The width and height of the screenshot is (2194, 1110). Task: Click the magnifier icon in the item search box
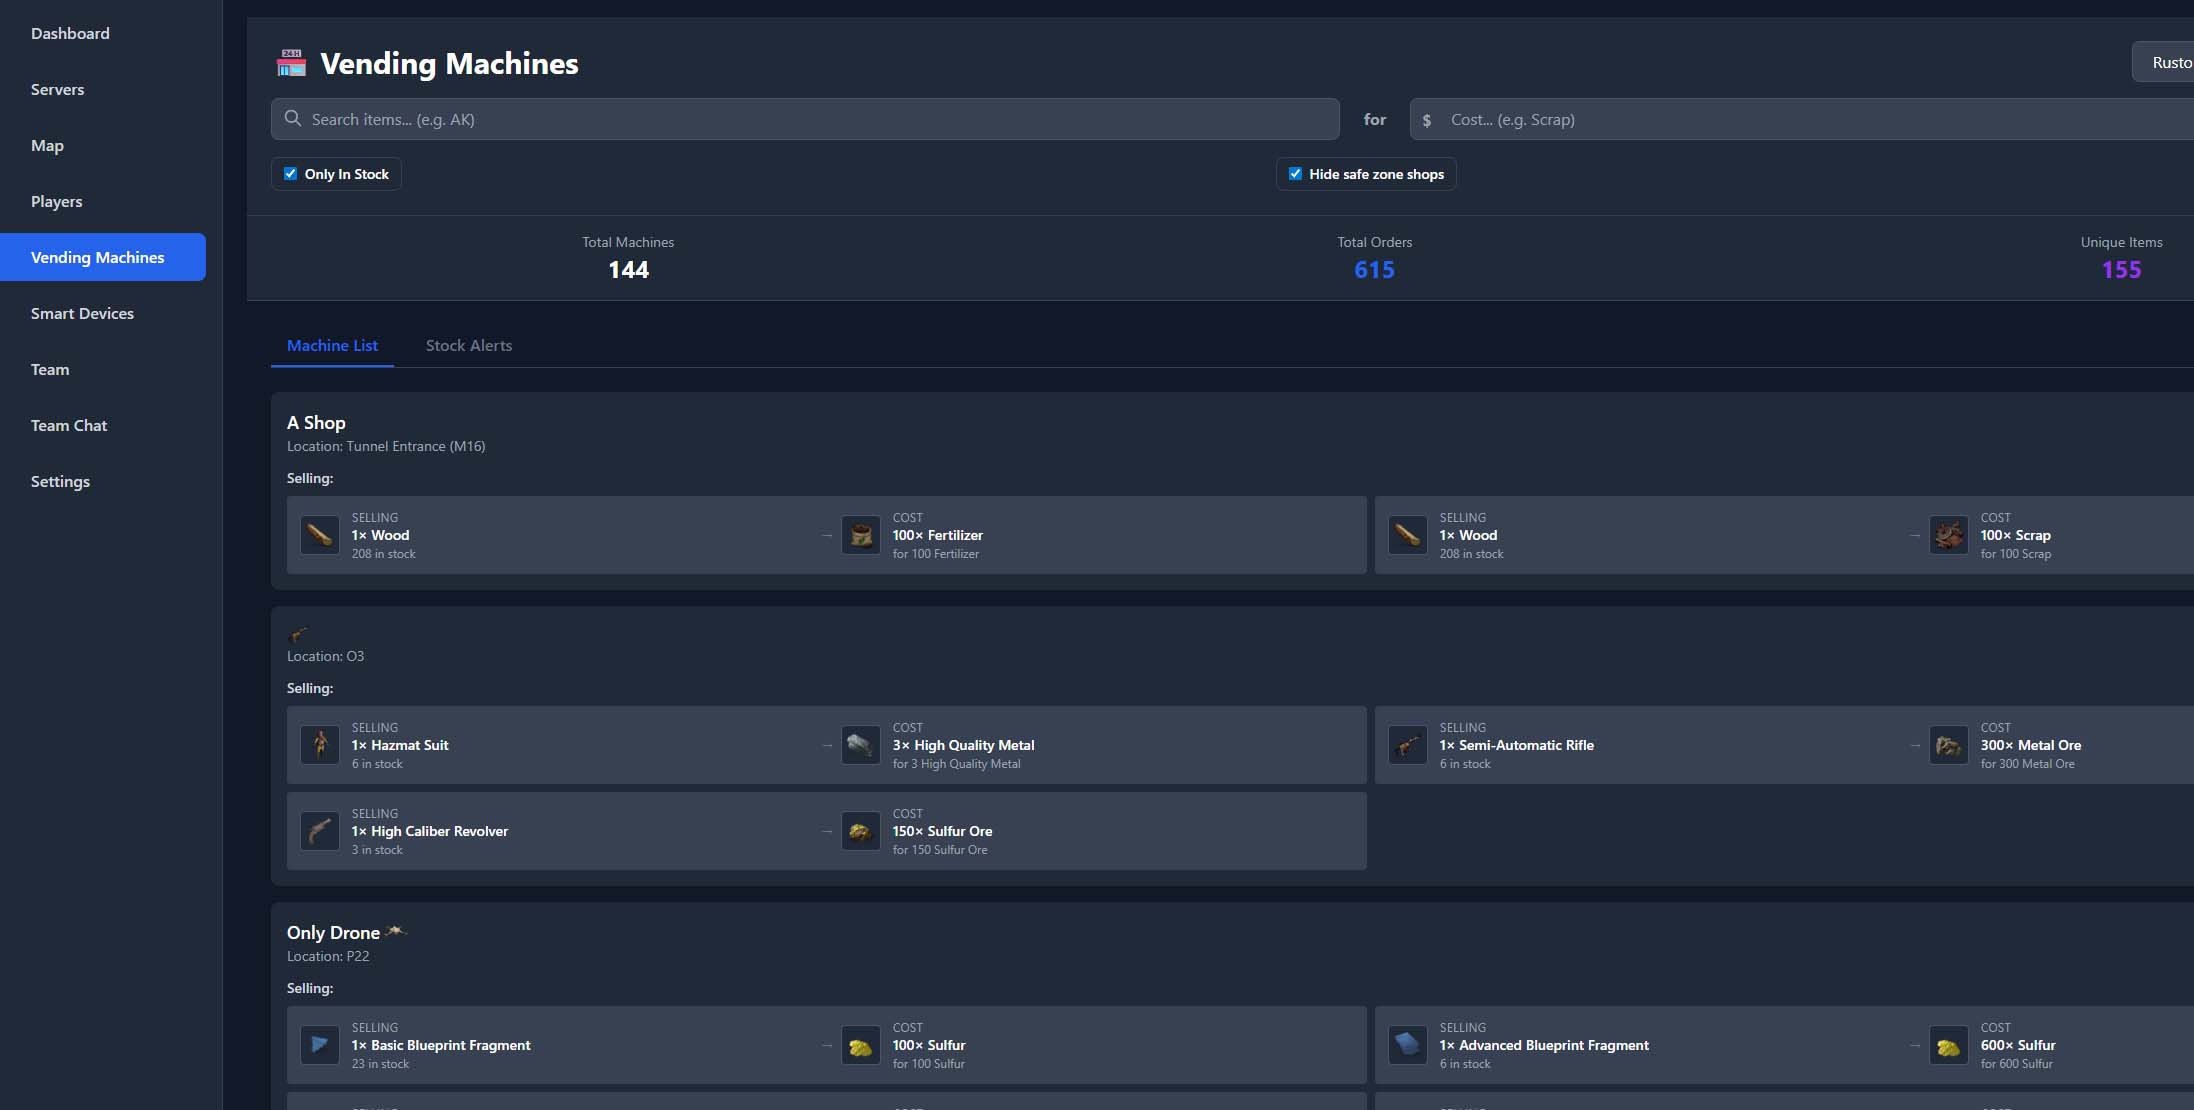293,119
